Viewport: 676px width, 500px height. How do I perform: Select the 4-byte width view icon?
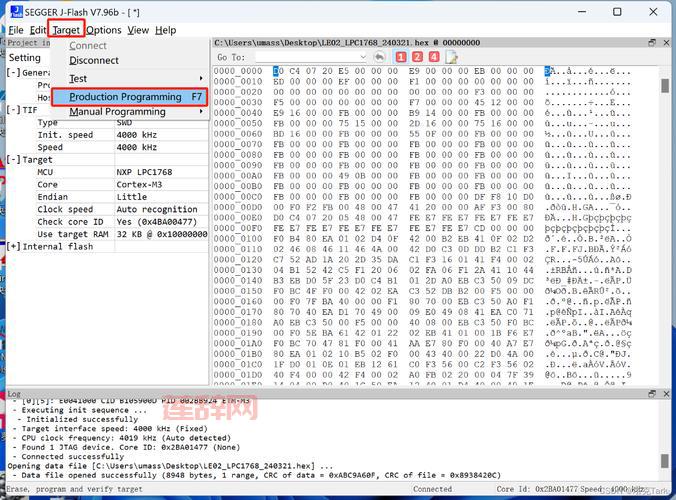click(x=433, y=58)
